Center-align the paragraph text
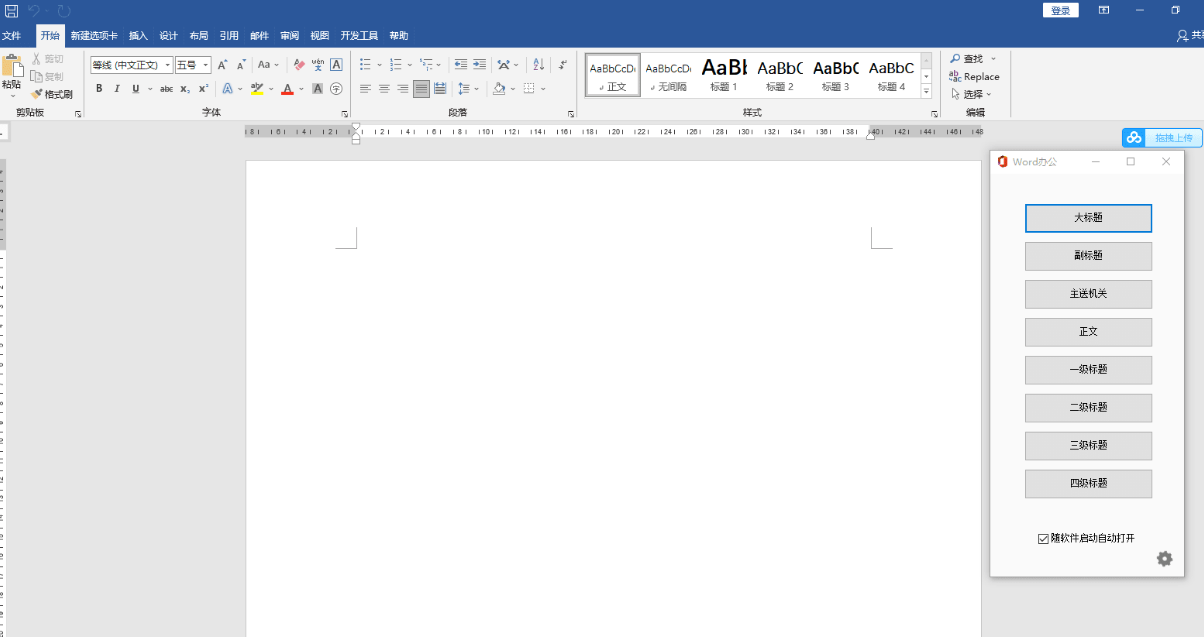This screenshot has width=1204, height=637. click(384, 89)
